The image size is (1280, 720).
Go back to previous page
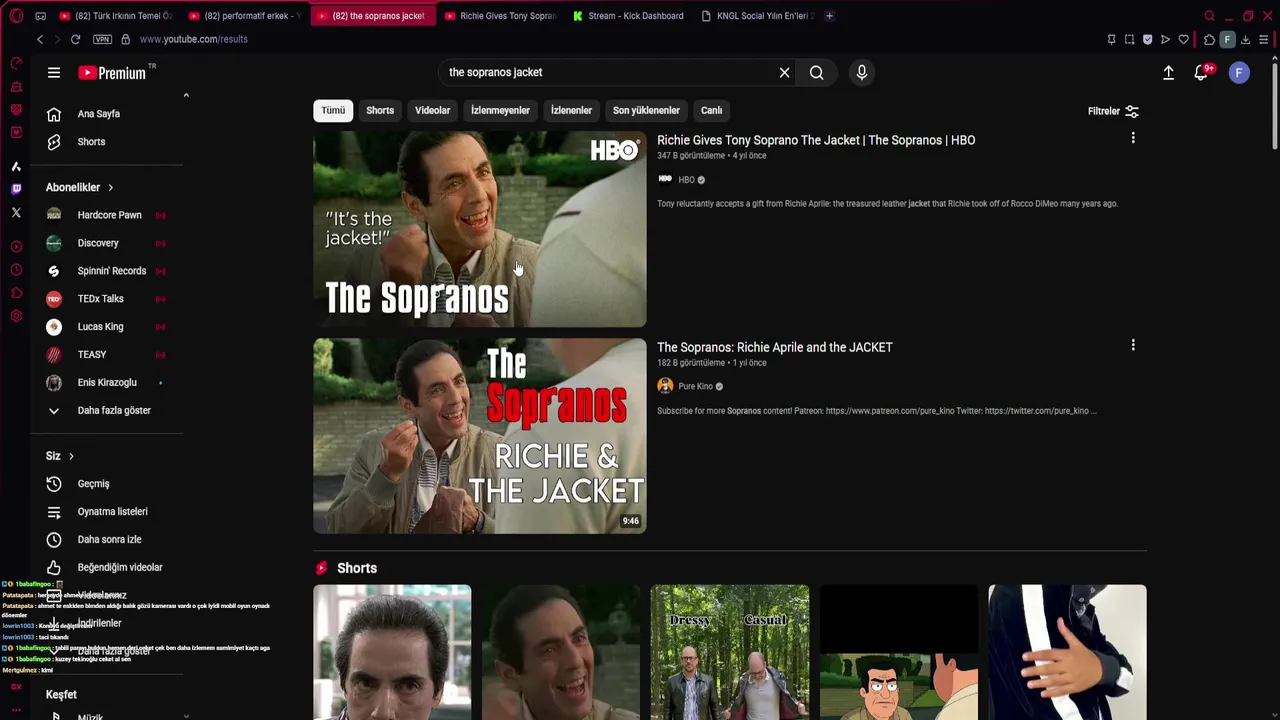[x=39, y=39]
